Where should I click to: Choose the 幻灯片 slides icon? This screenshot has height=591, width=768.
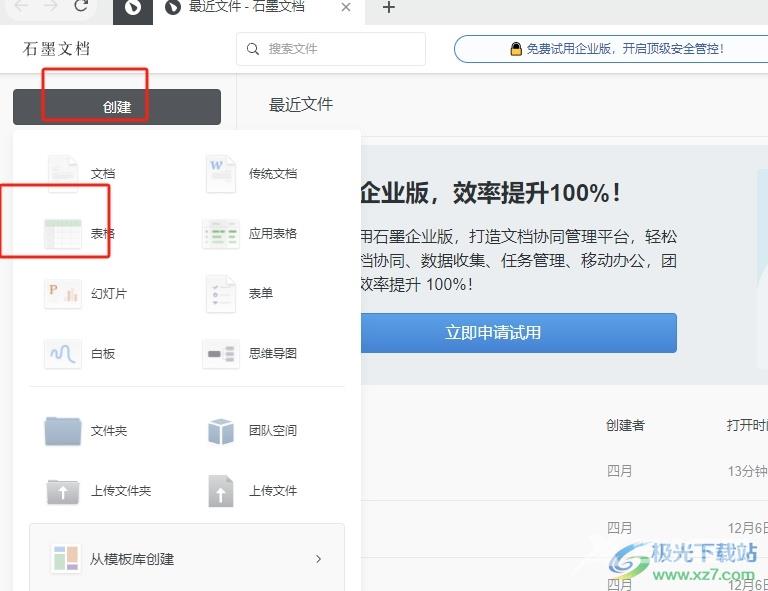click(63, 294)
